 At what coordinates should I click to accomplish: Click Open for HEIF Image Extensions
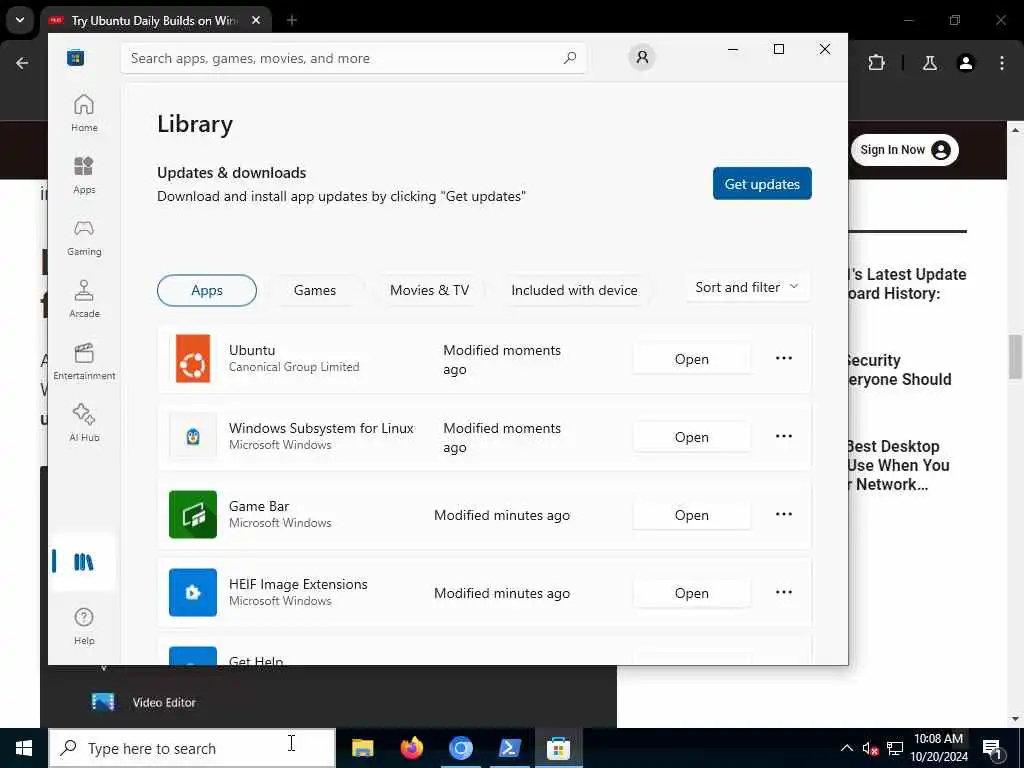tap(692, 593)
